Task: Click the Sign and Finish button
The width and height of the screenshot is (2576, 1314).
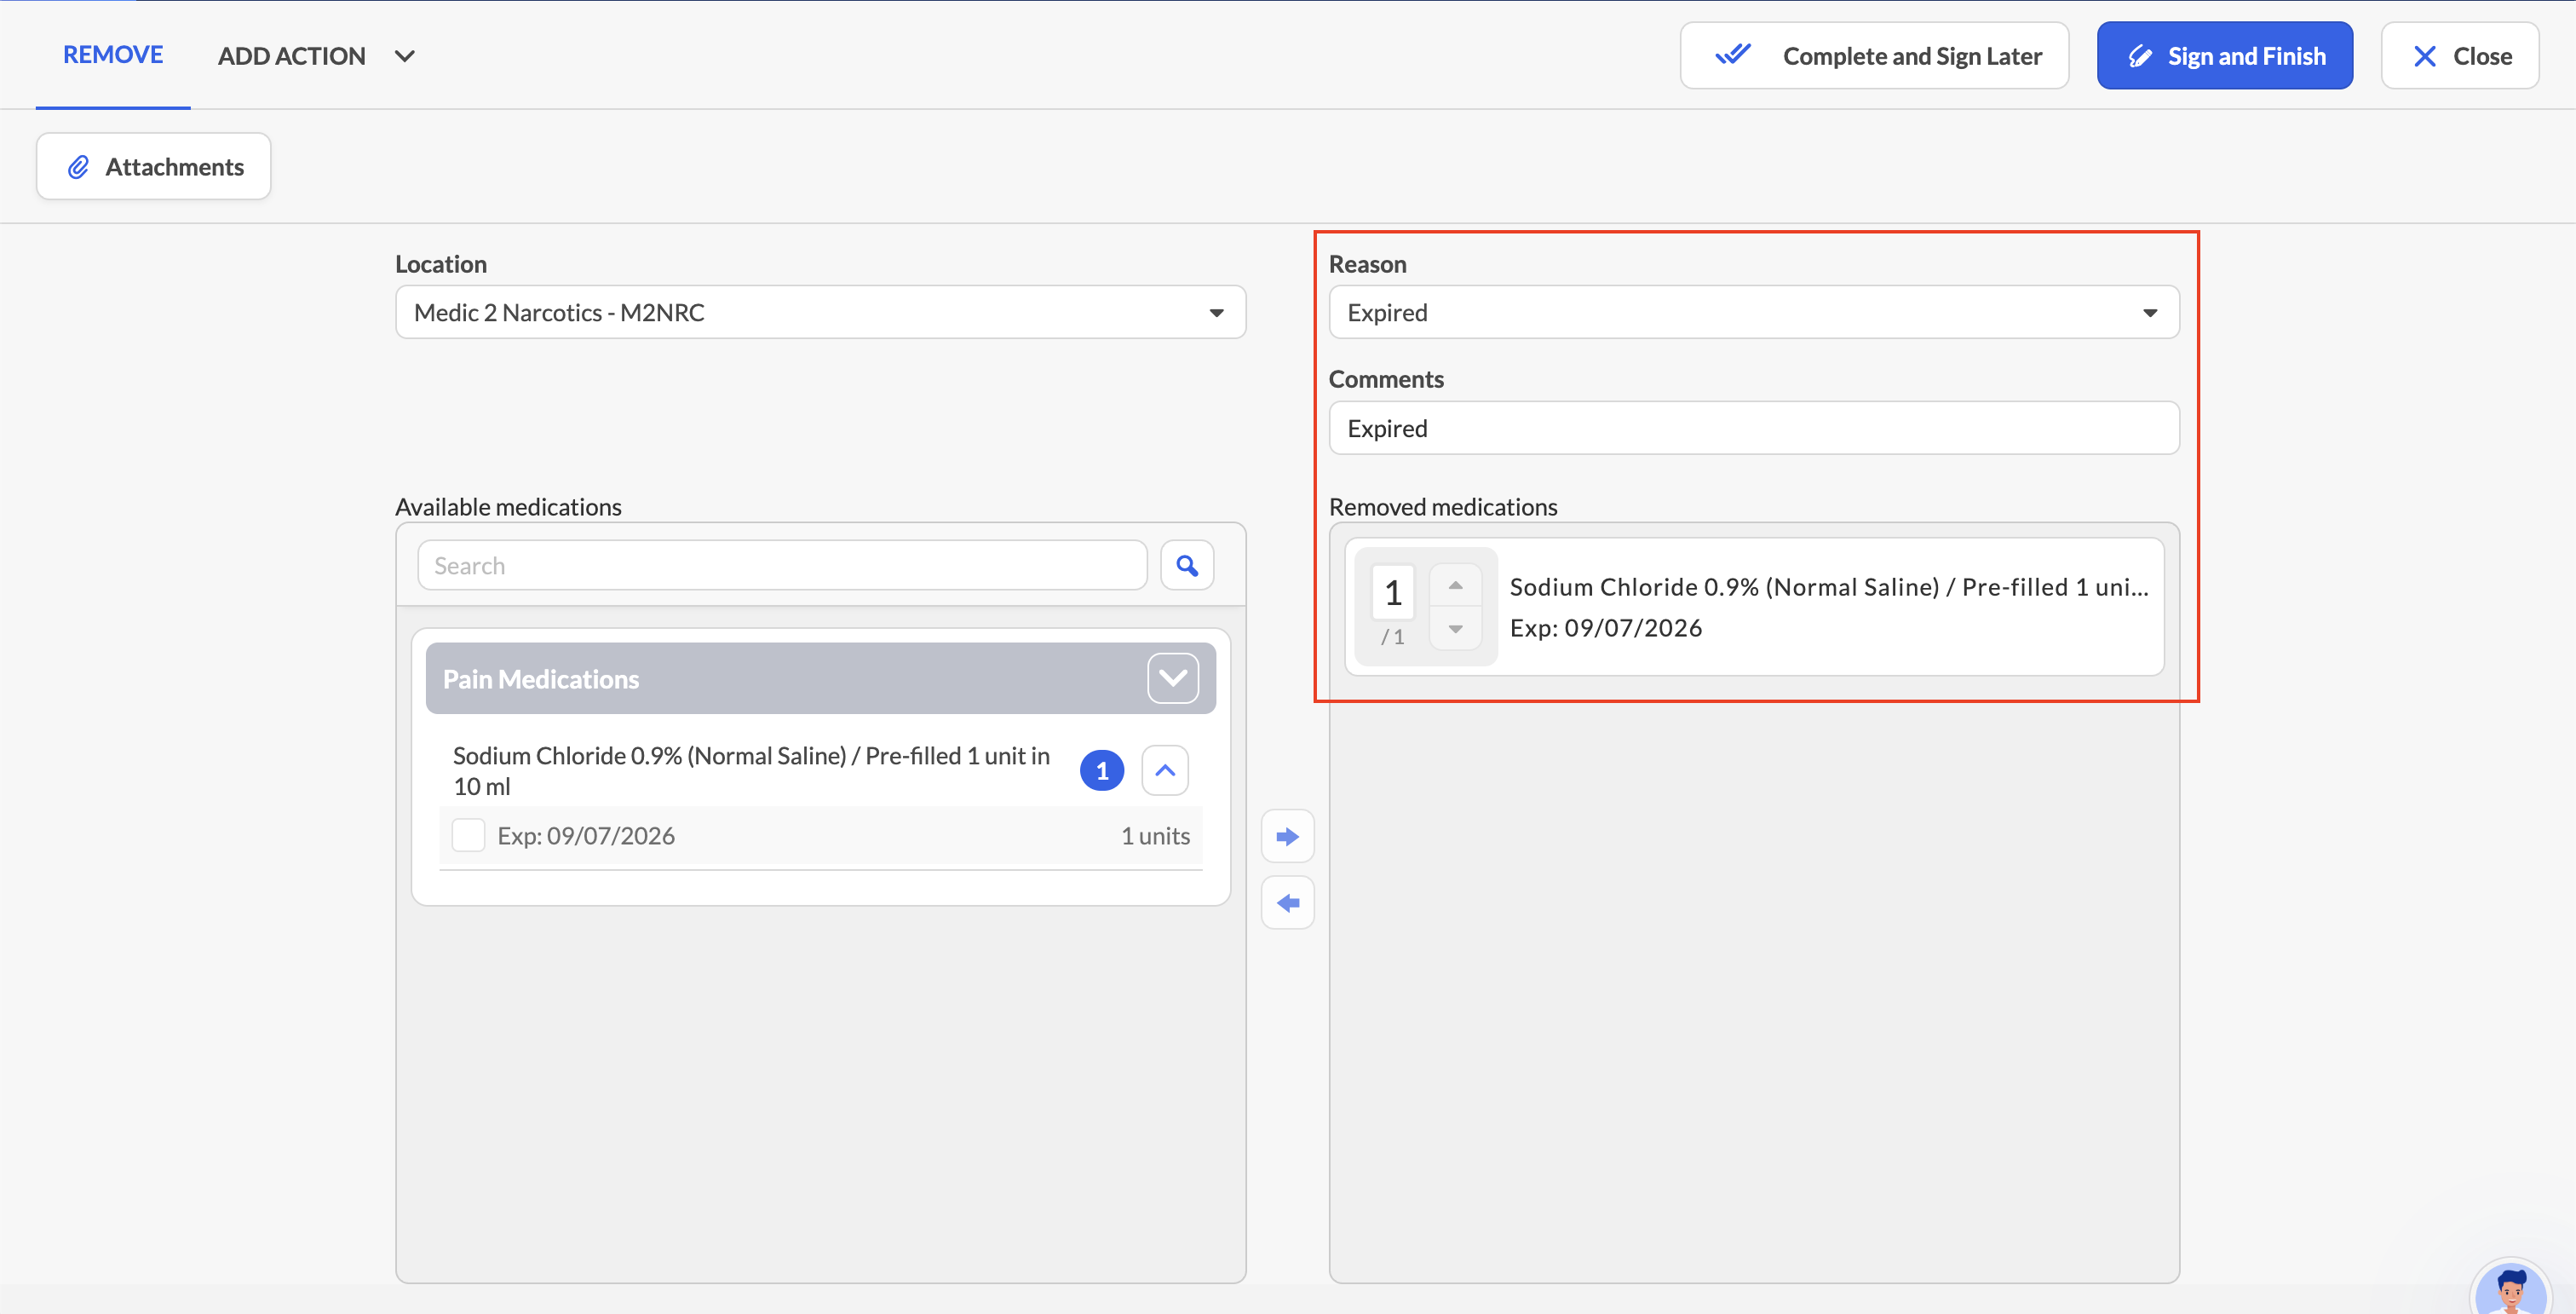Action: pos(2225,56)
